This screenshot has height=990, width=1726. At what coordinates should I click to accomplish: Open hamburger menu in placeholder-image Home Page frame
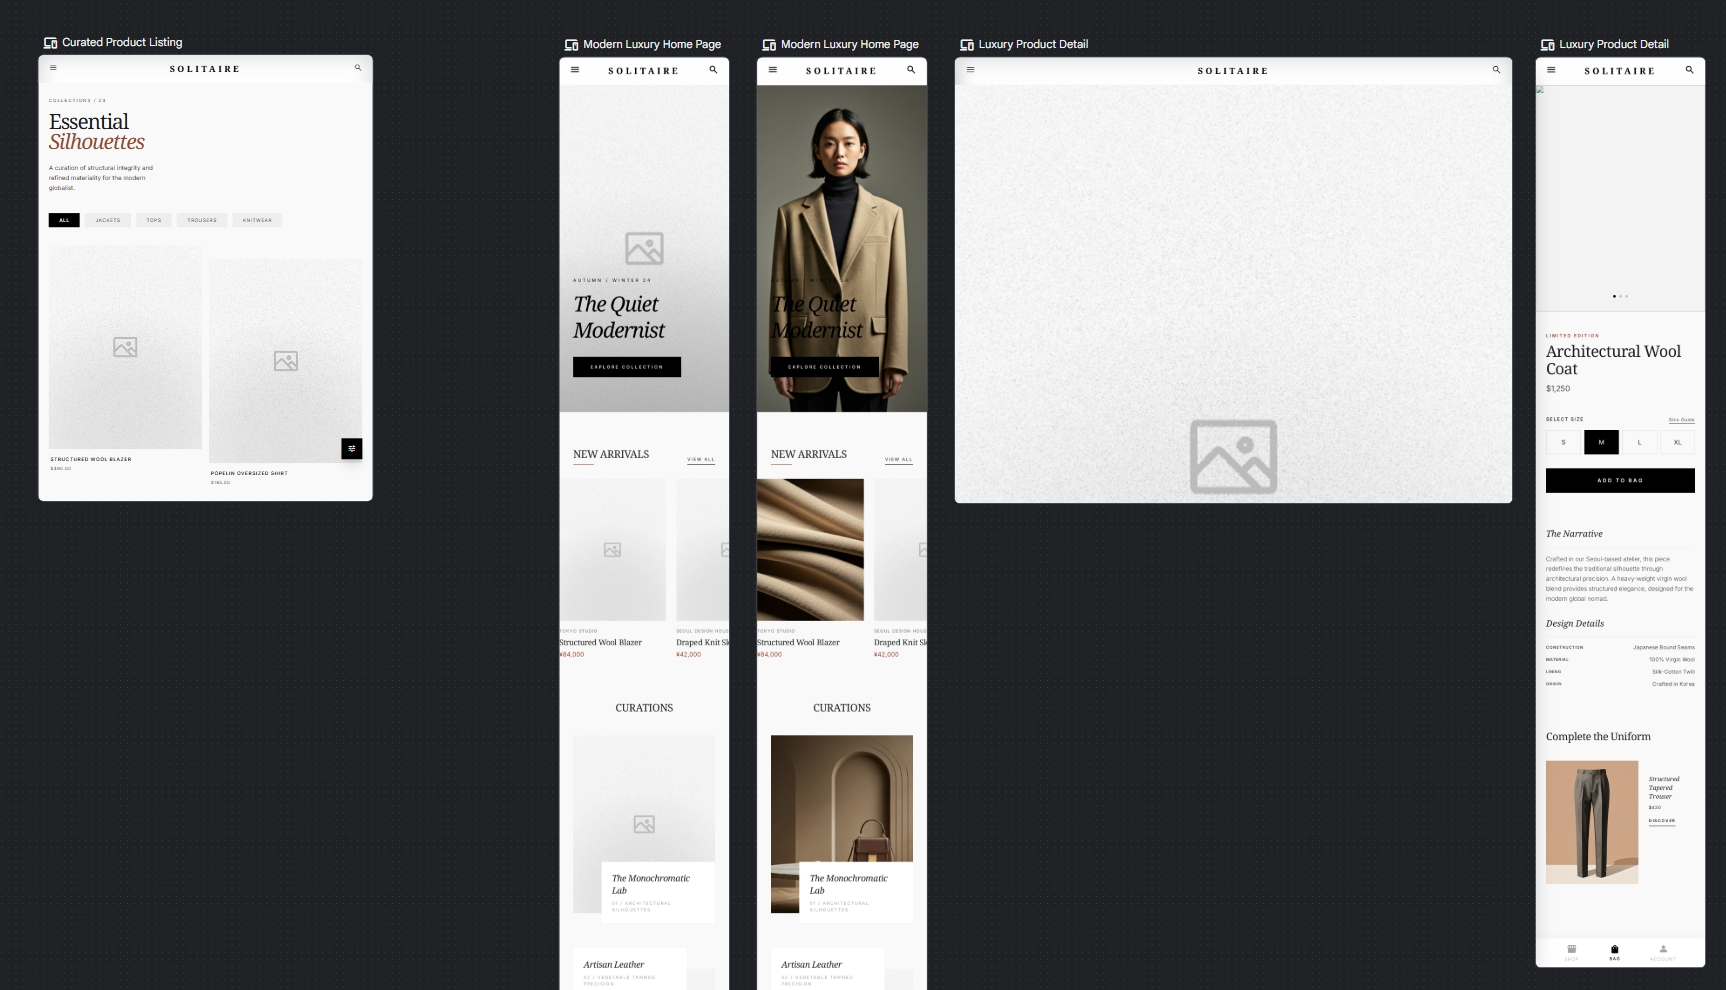pos(575,70)
